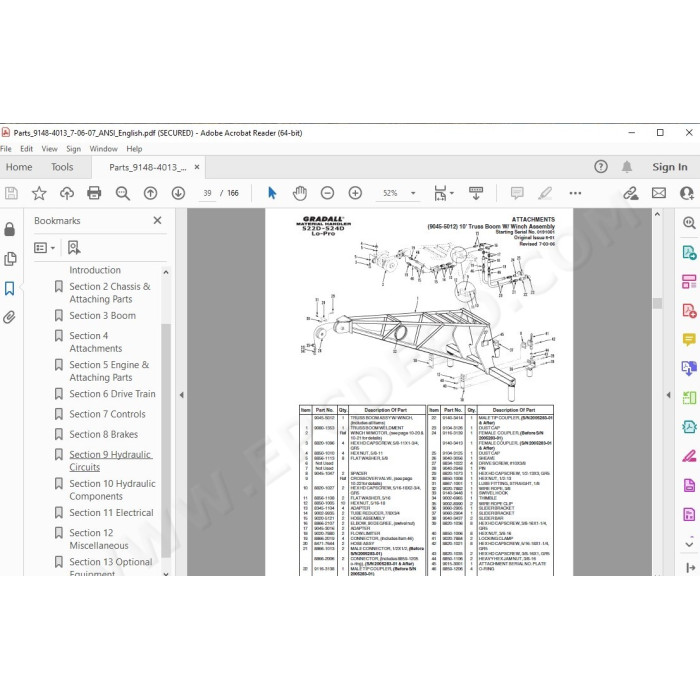Open Fill and Sign tool

pos(689,456)
